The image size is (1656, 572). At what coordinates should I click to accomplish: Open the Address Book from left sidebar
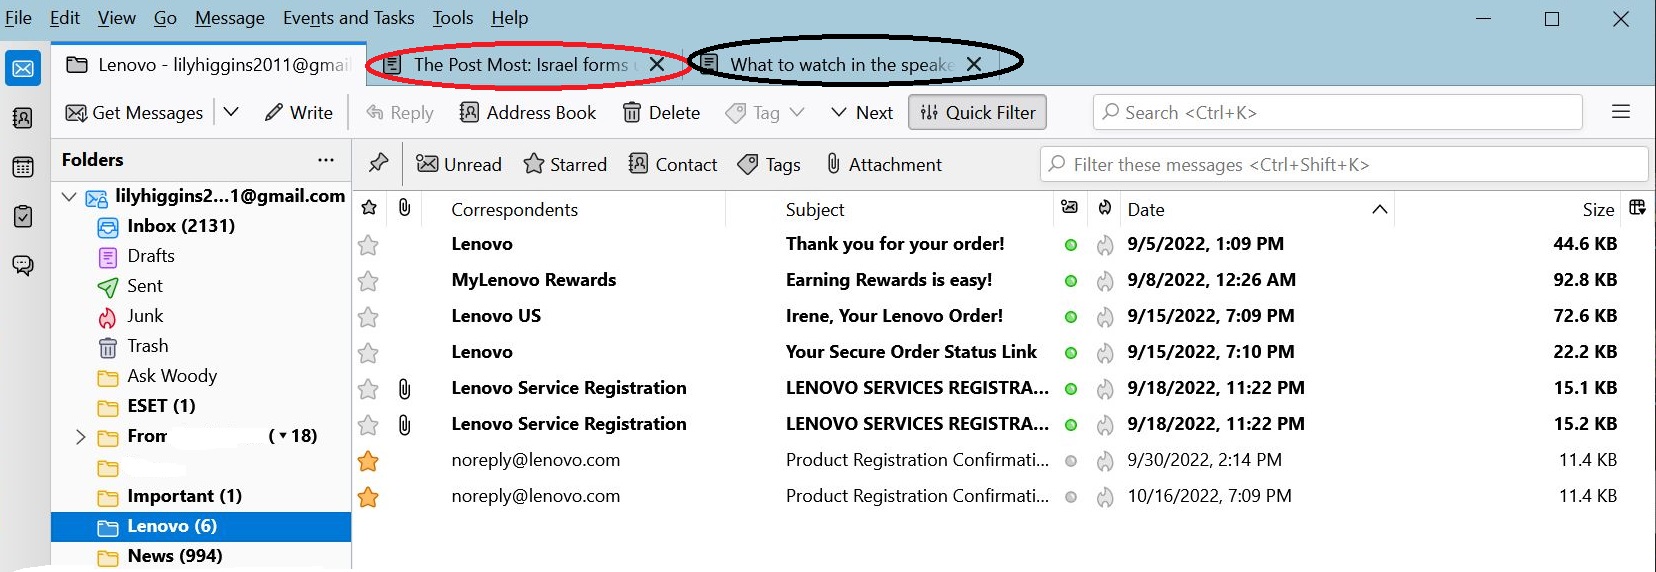coord(22,118)
